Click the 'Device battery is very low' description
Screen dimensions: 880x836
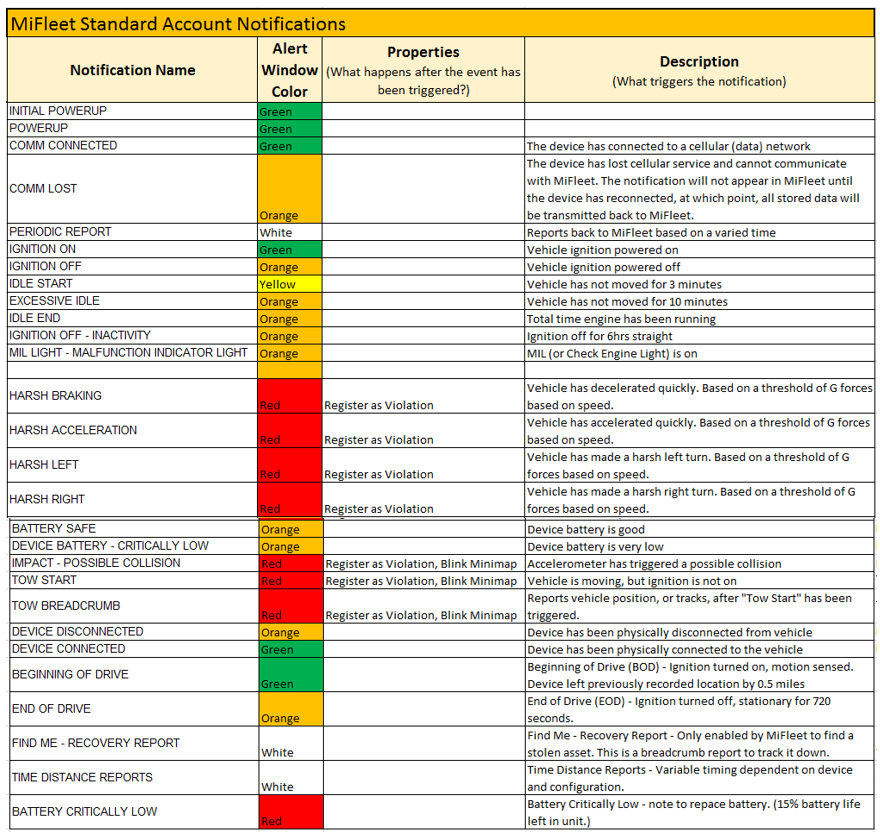[x=595, y=547]
